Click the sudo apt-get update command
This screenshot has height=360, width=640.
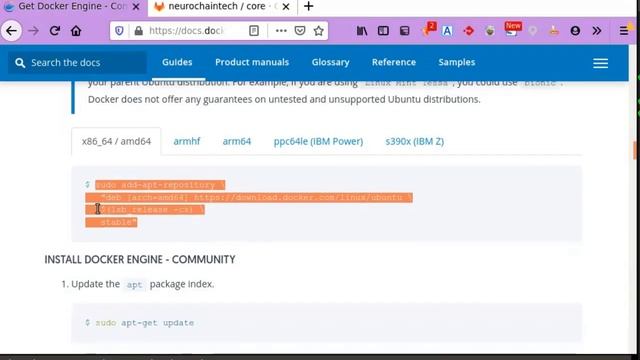click(144, 323)
